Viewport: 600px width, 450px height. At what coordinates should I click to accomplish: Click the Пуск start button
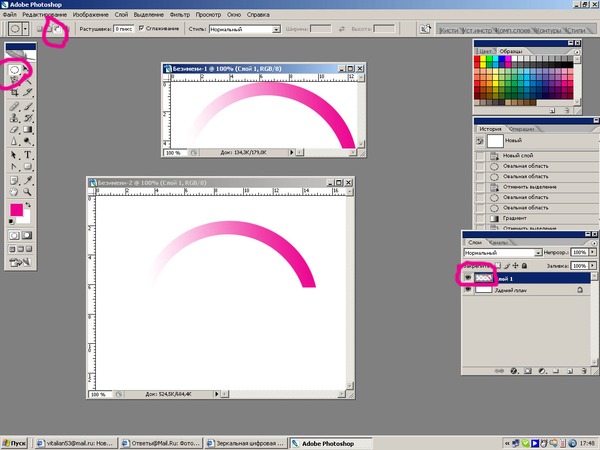coord(14,443)
